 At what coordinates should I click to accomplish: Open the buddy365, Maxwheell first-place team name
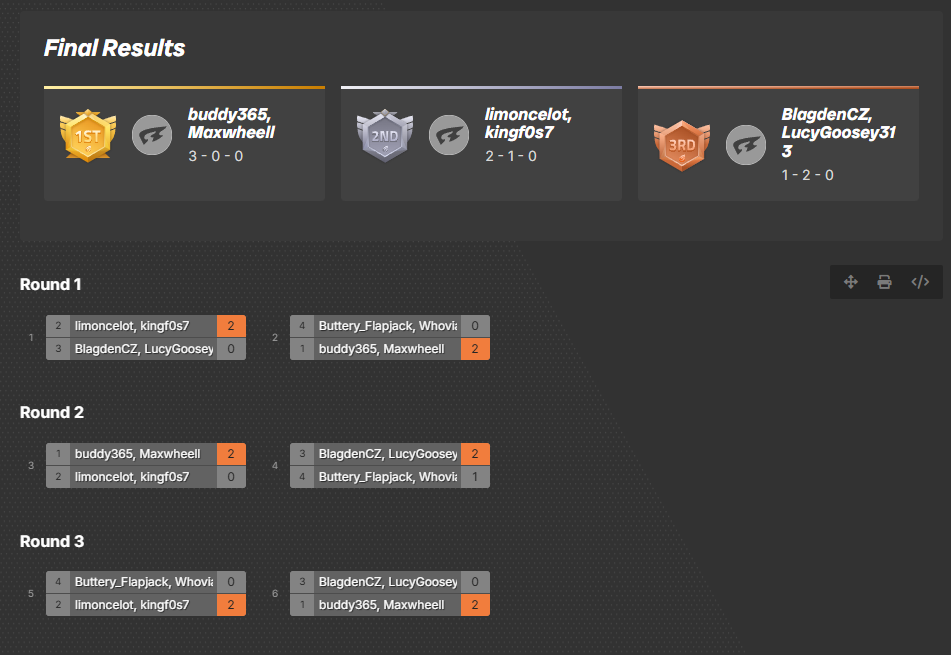point(231,123)
